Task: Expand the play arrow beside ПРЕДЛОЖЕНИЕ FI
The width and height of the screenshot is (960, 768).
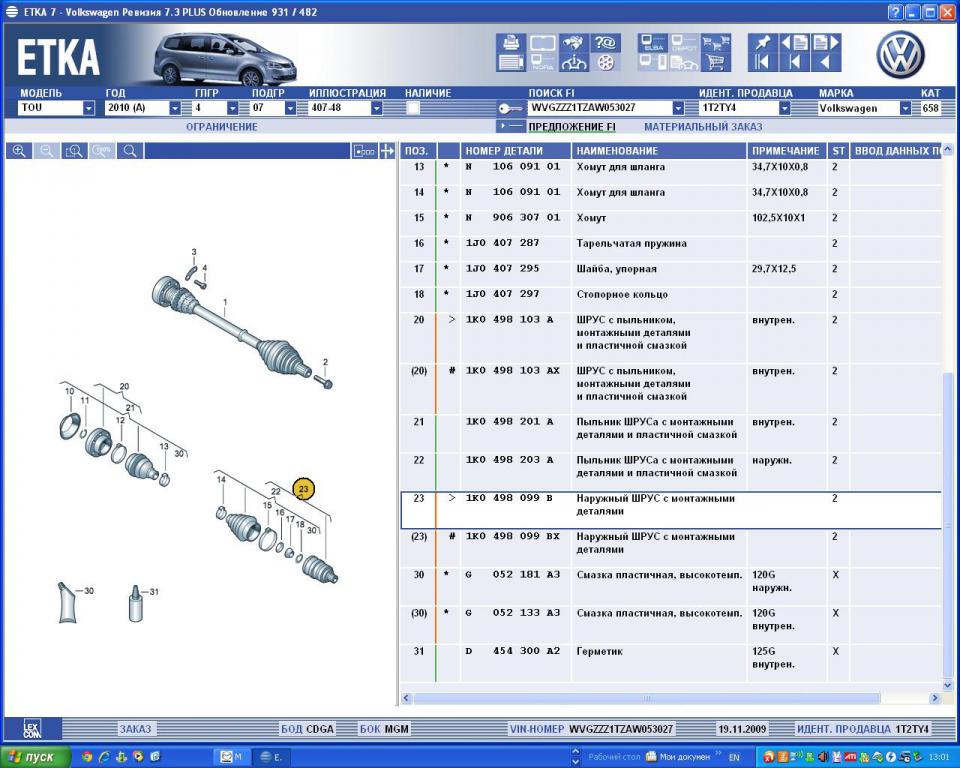Action: pyautogui.click(x=511, y=126)
